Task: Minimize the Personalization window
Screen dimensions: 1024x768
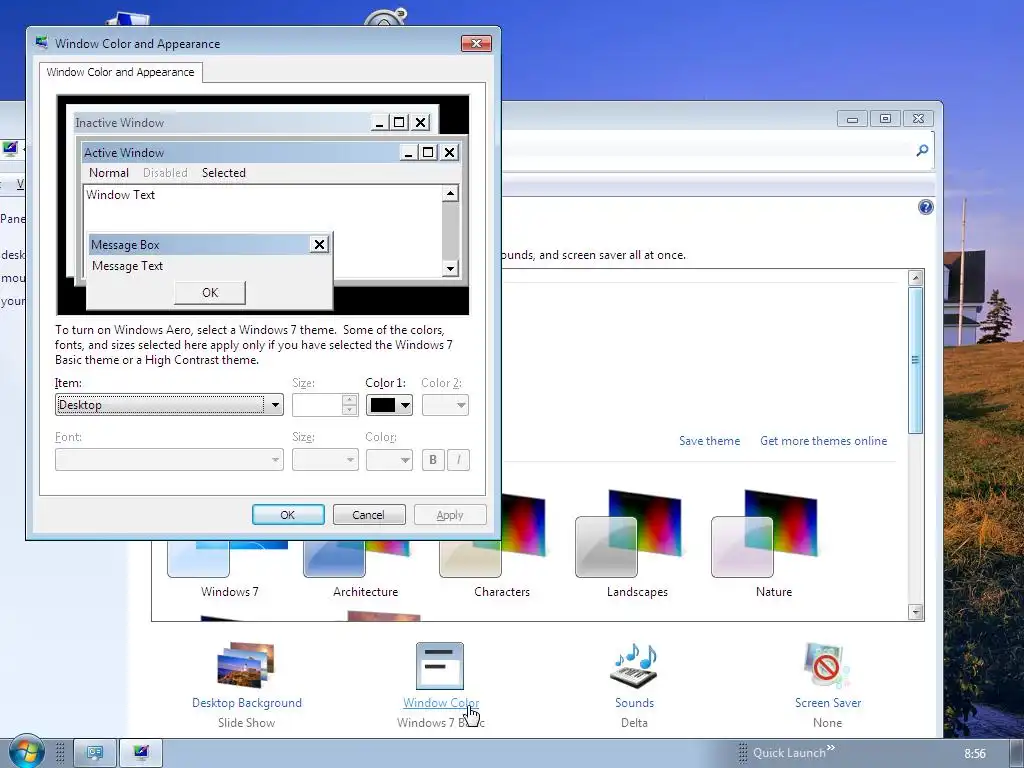Action: coord(852,119)
